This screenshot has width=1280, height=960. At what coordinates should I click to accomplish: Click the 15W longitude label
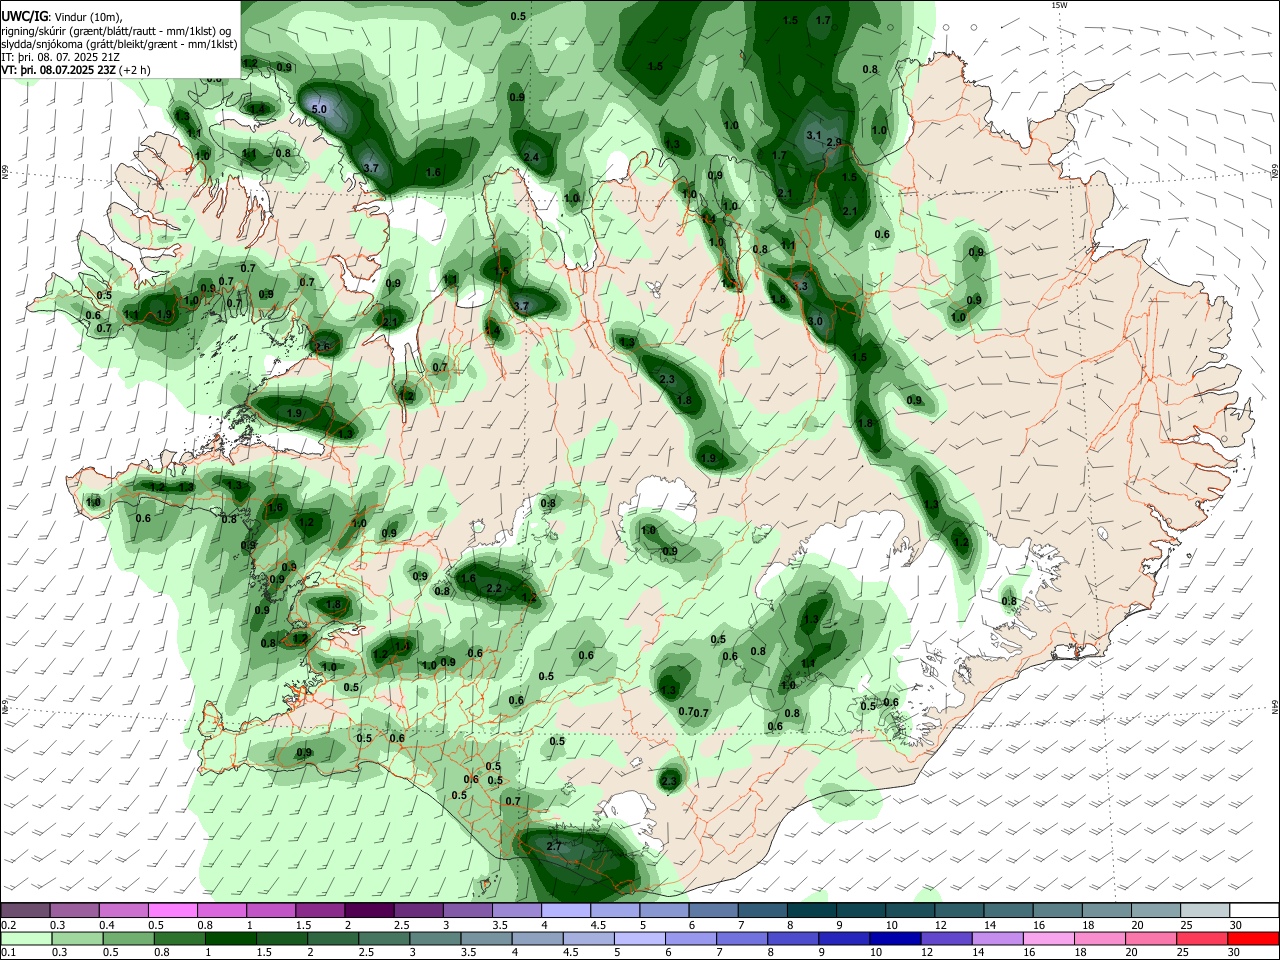pos(1059,5)
